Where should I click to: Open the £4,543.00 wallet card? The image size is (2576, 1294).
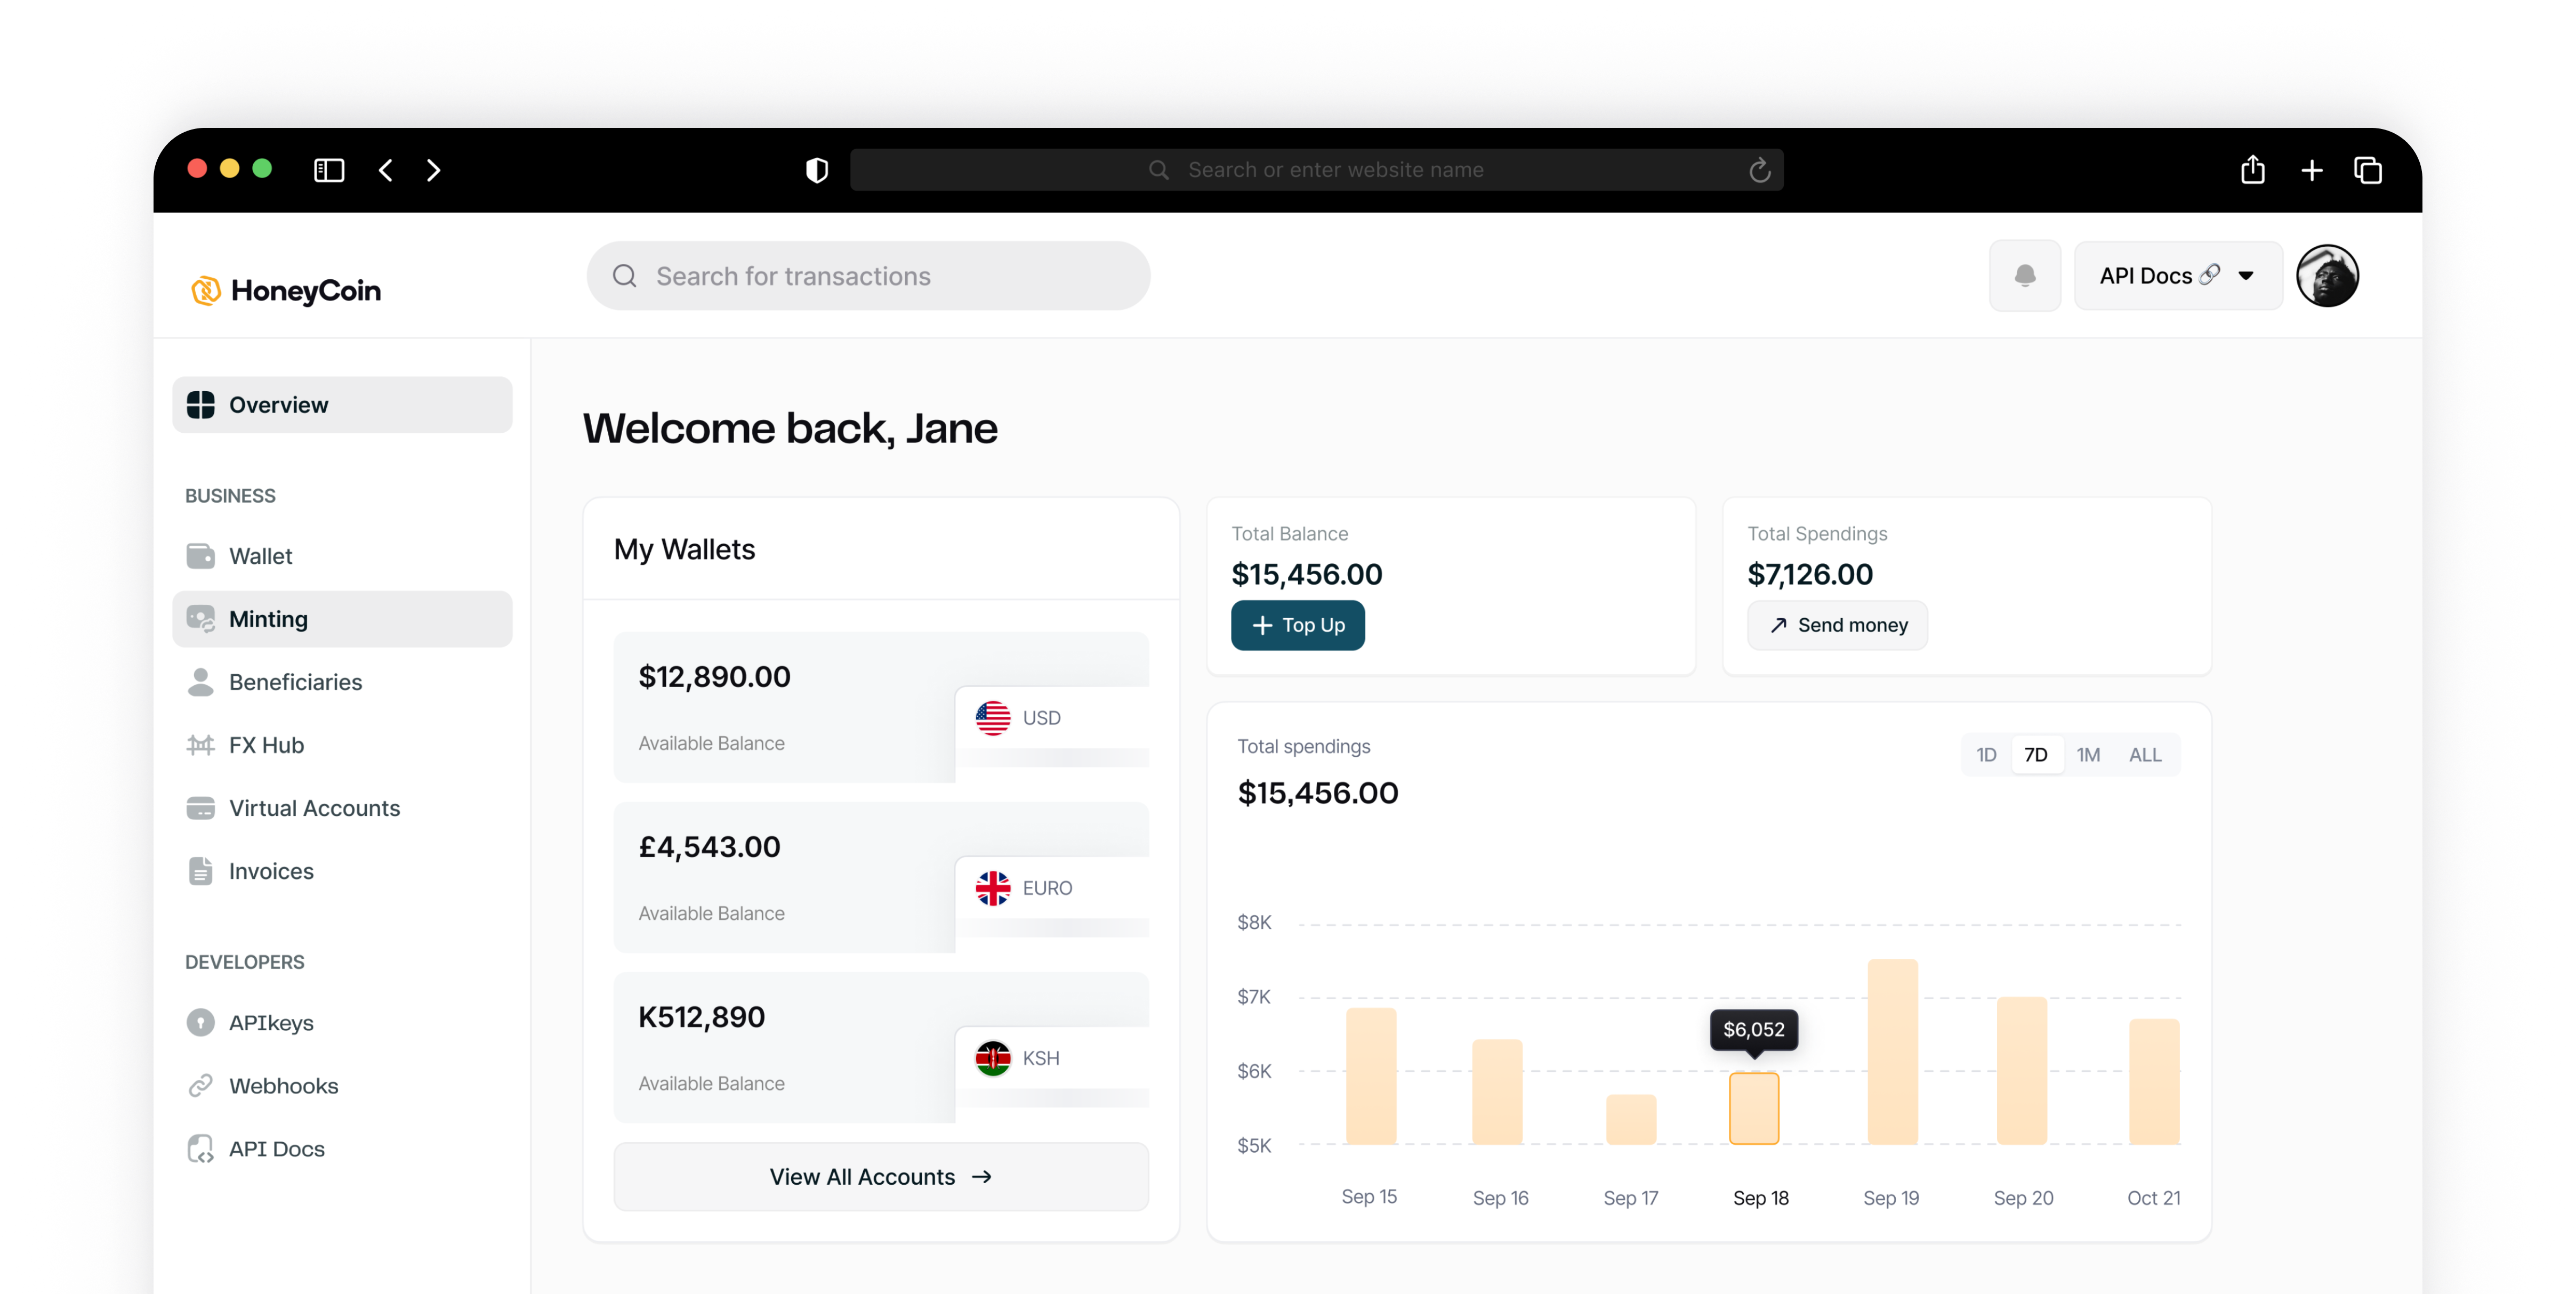point(881,877)
